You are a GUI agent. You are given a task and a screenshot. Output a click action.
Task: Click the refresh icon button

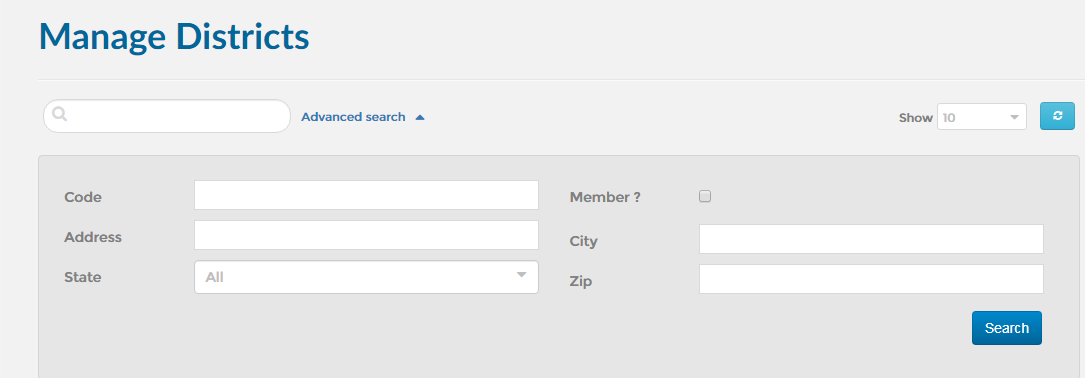point(1057,116)
